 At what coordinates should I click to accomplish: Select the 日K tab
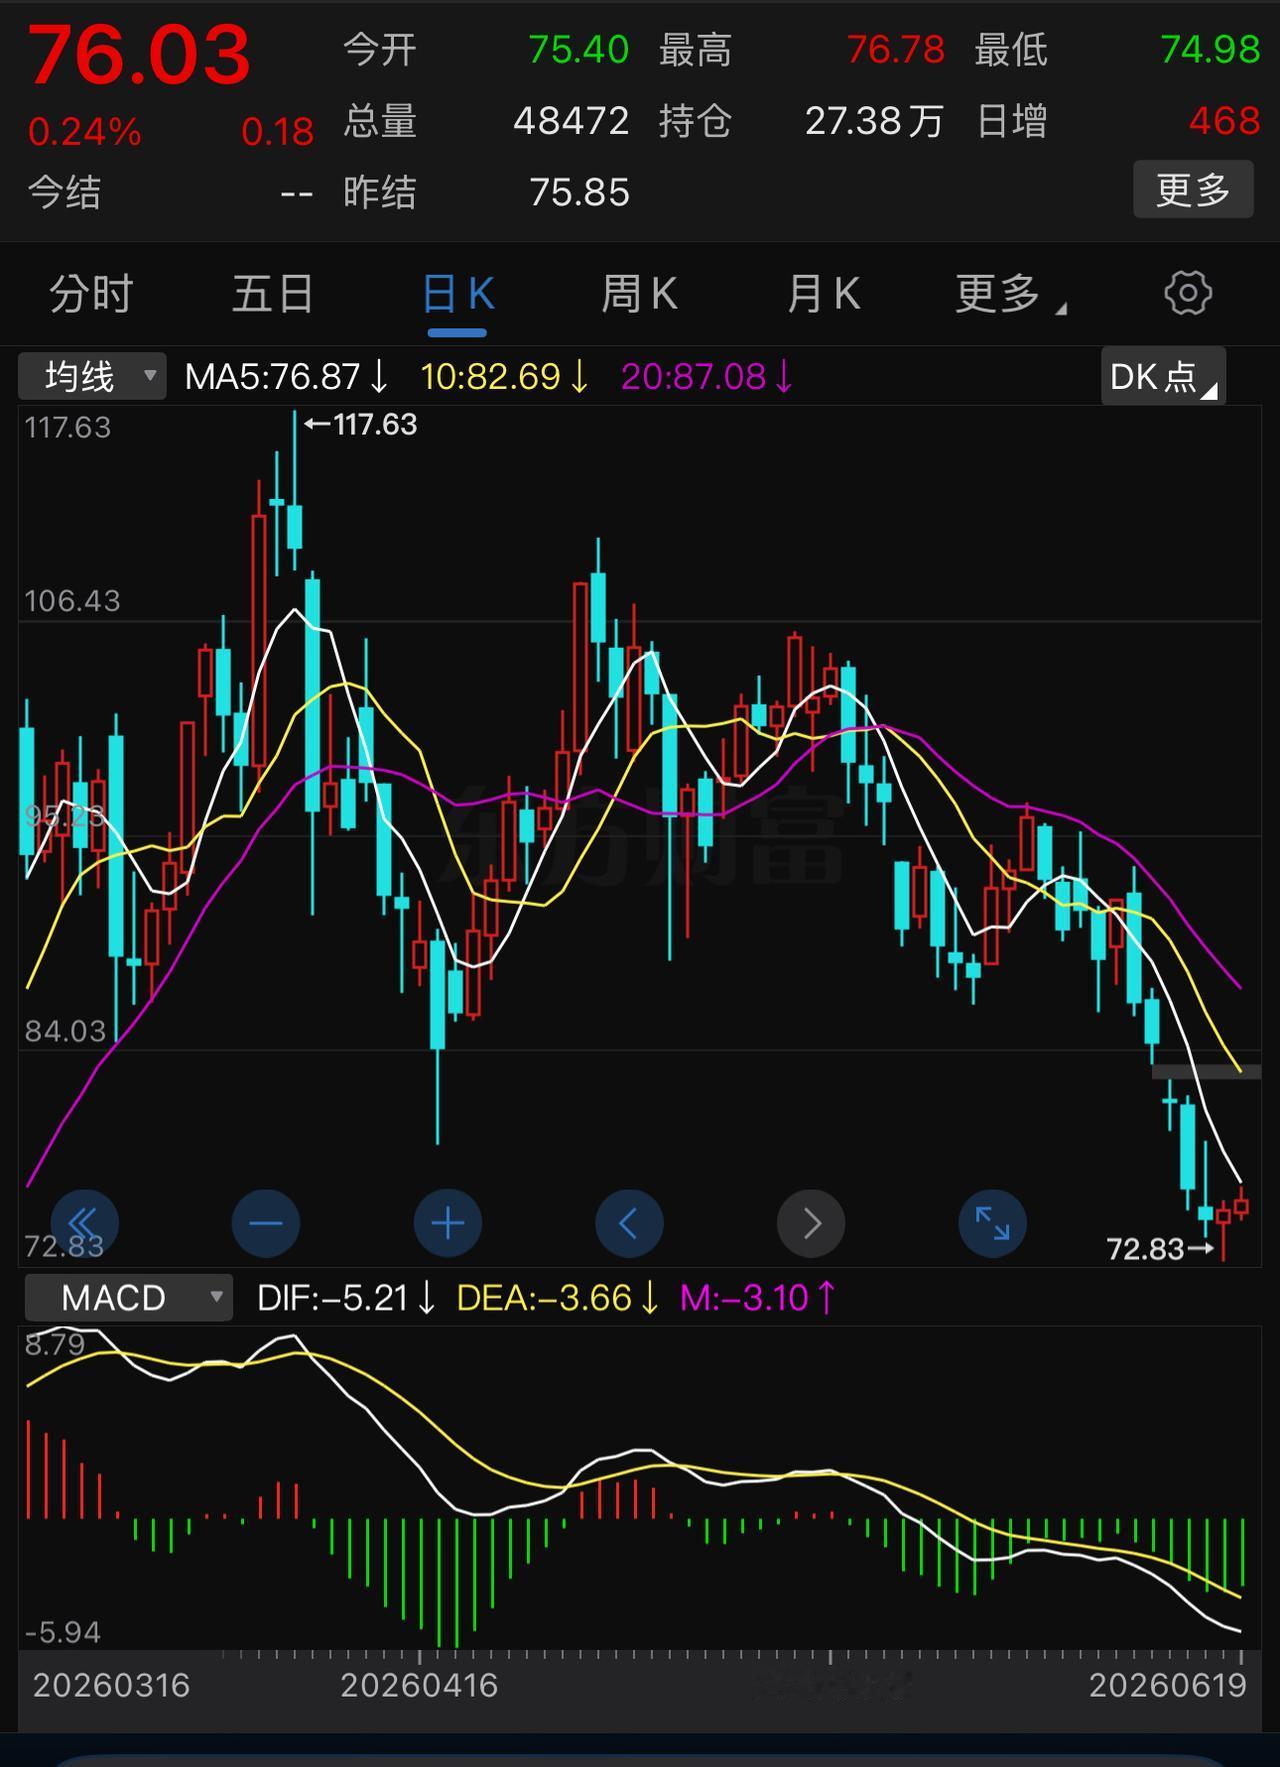coord(458,294)
